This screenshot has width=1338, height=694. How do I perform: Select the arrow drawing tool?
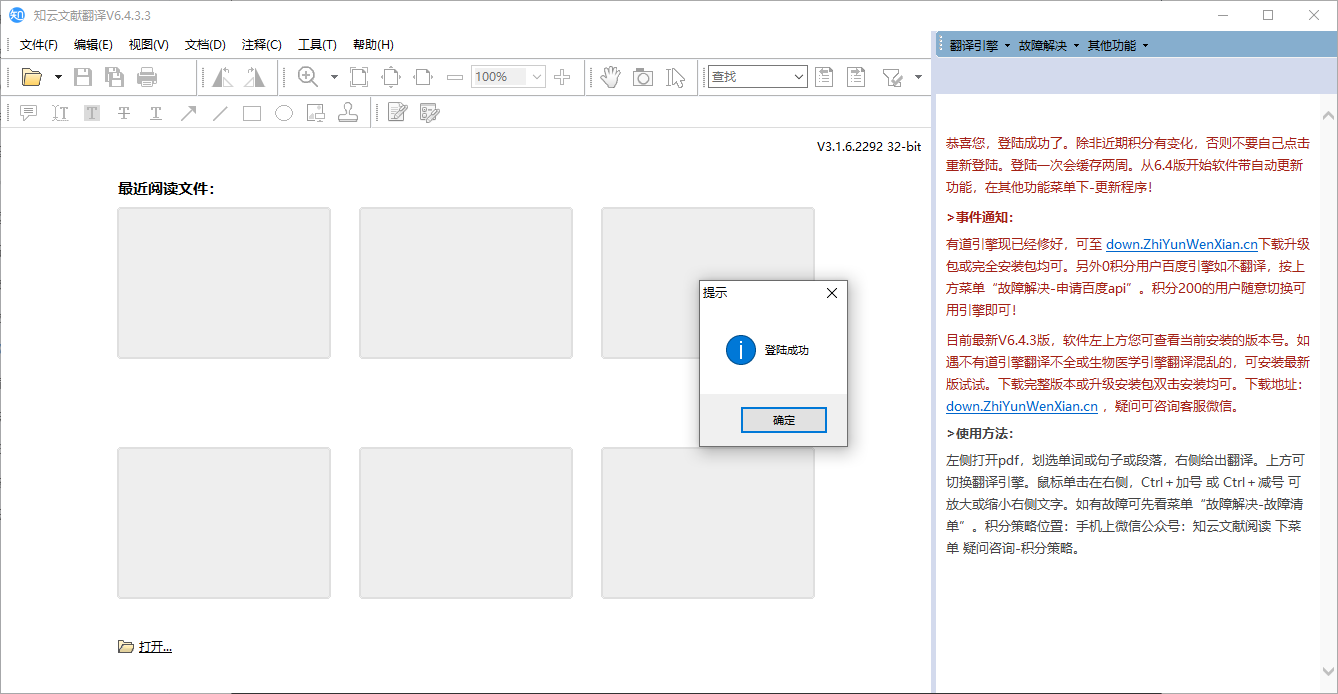pyautogui.click(x=188, y=113)
